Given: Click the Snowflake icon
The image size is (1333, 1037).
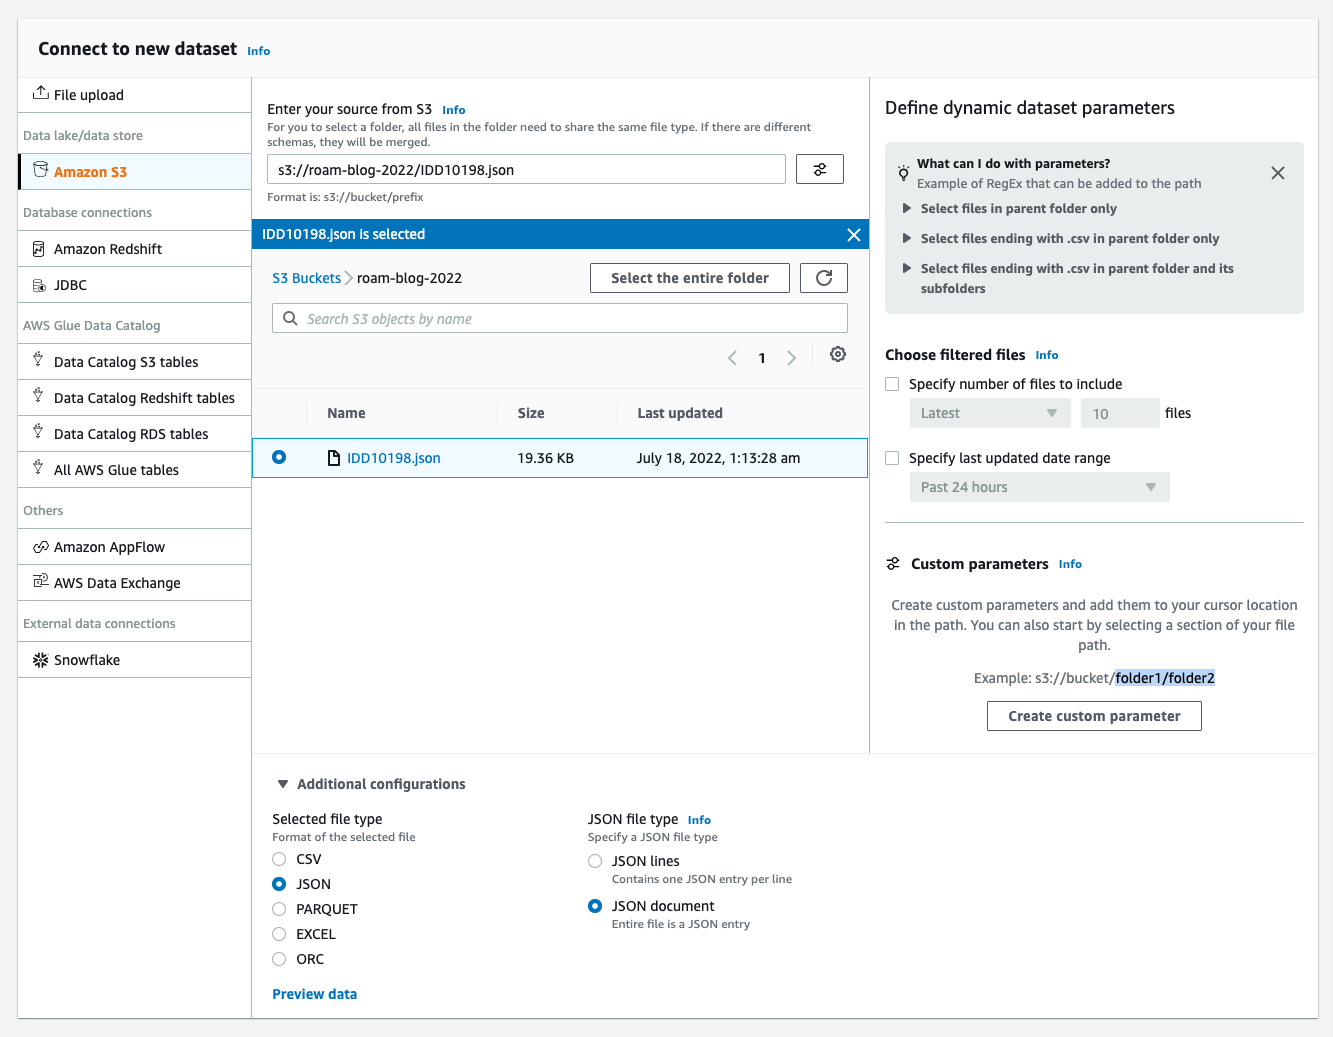Looking at the screenshot, I should tap(41, 660).
